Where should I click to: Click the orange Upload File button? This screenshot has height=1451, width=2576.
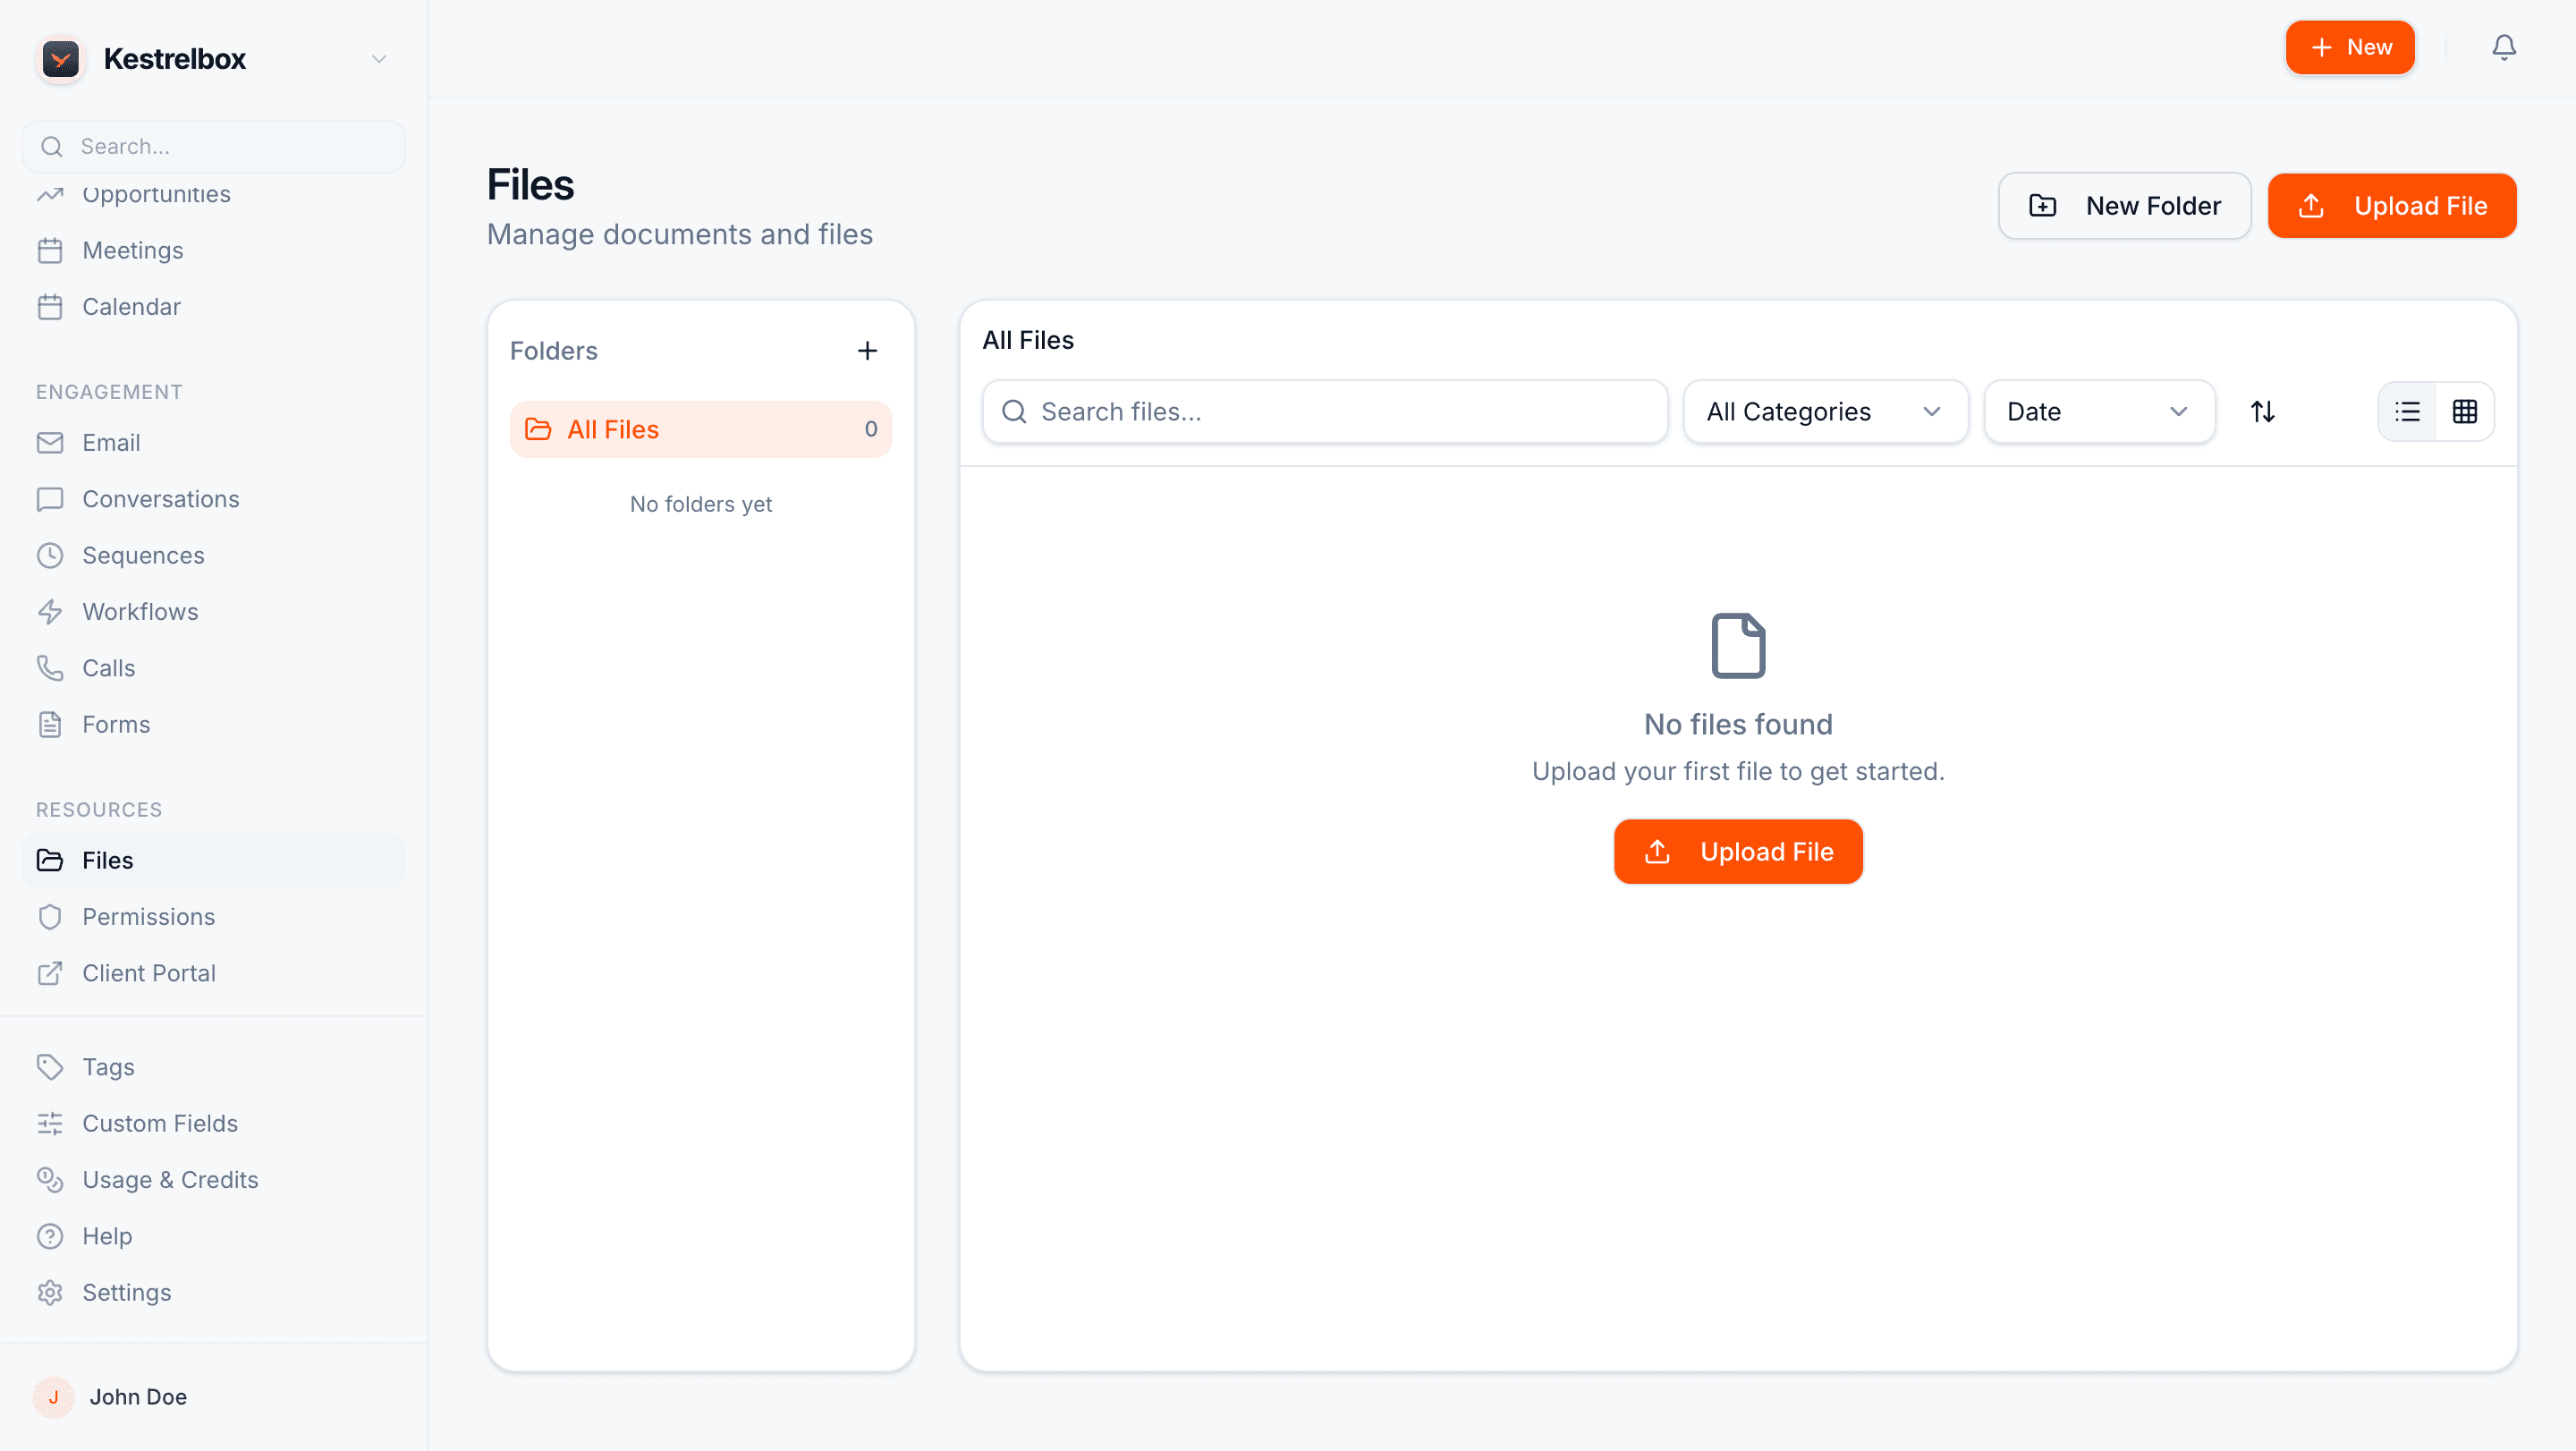tap(2392, 205)
